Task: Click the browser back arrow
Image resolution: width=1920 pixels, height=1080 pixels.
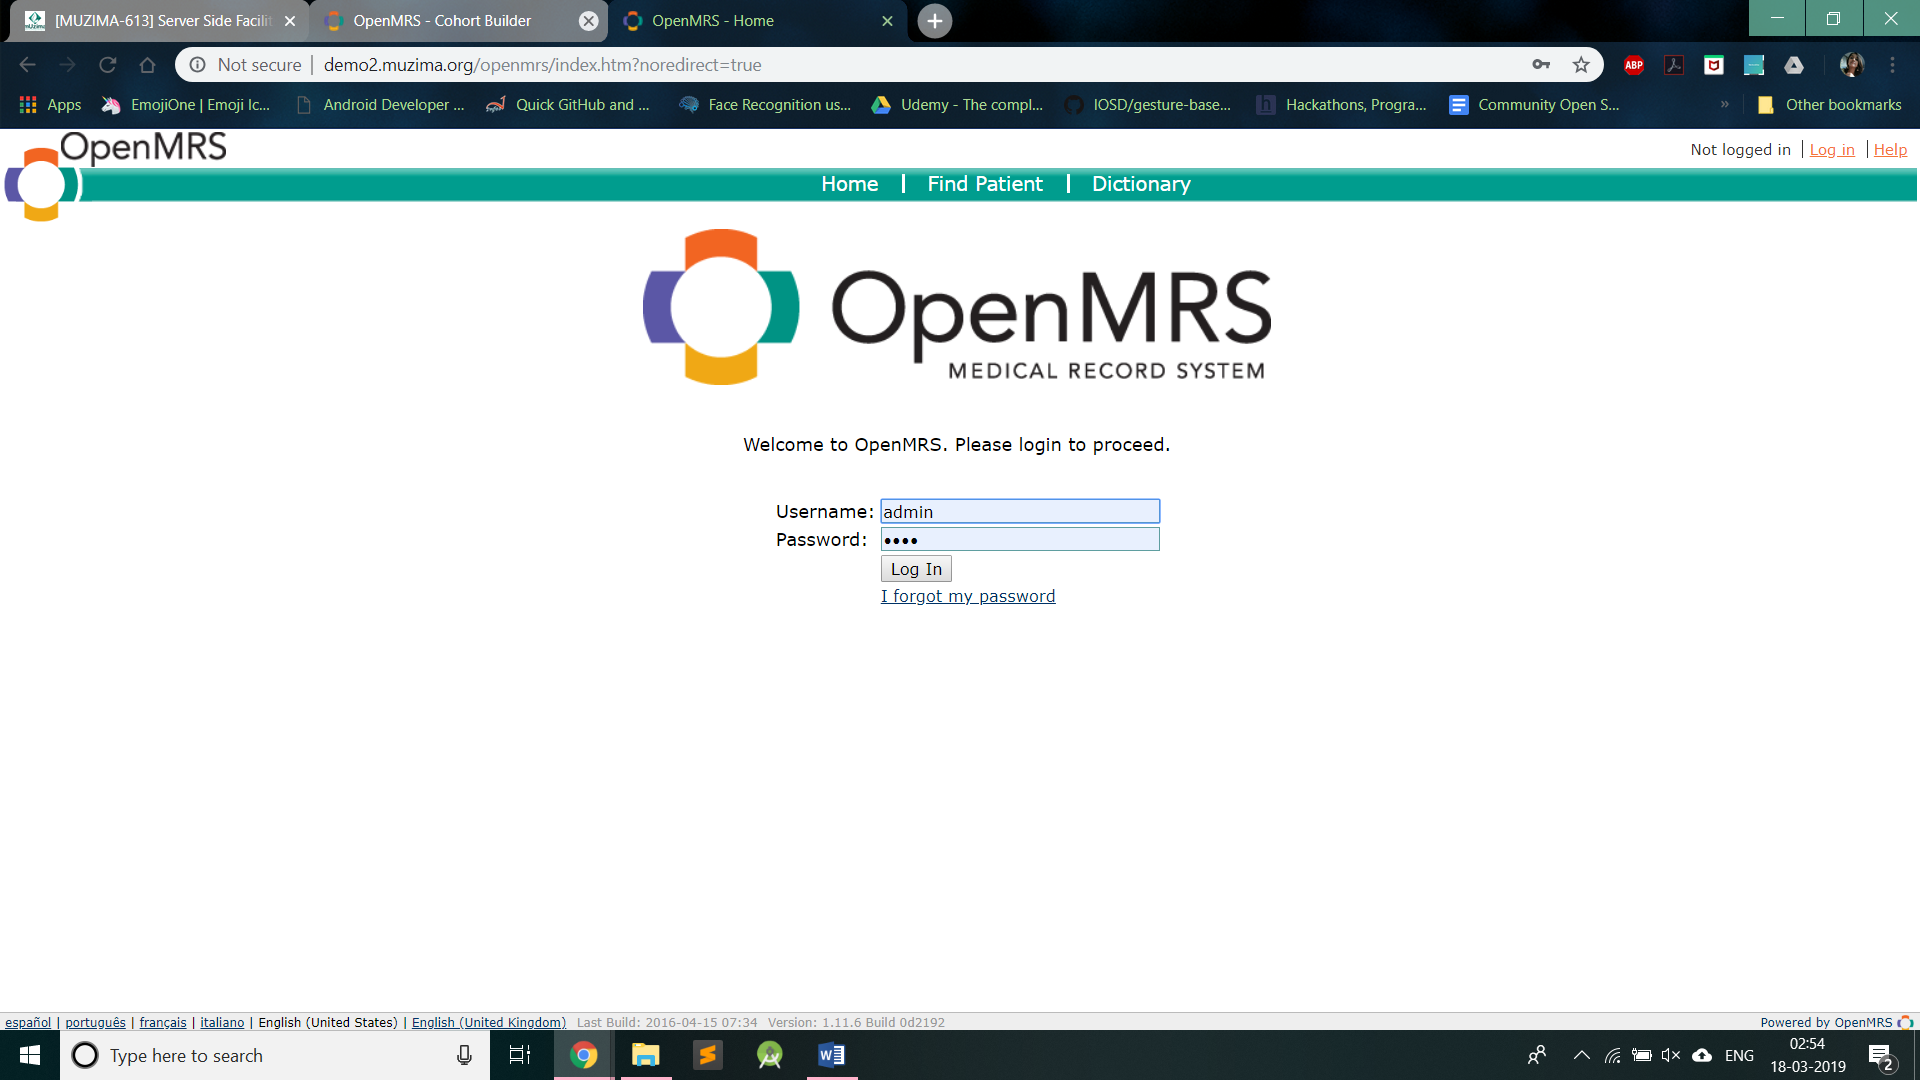Action: pyautogui.click(x=27, y=65)
